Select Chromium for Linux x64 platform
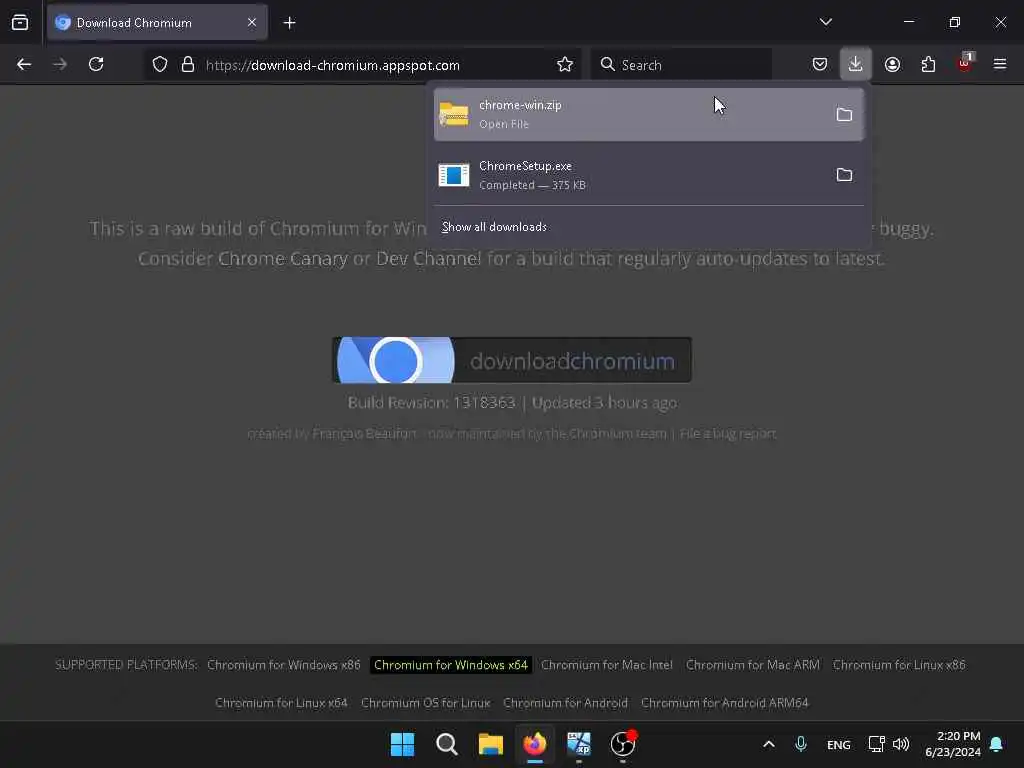 [x=281, y=703]
